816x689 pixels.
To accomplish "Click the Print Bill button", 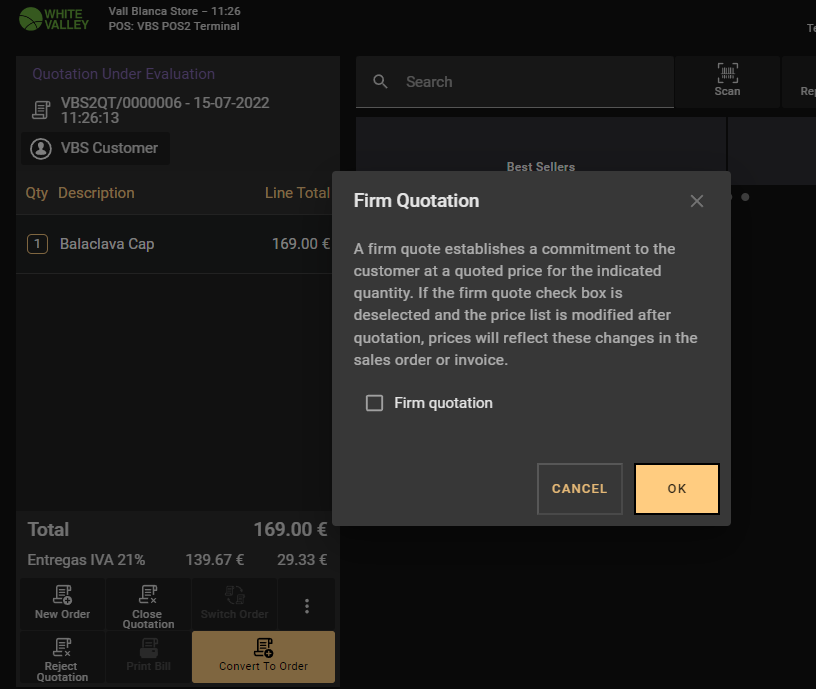I will tap(148, 656).
